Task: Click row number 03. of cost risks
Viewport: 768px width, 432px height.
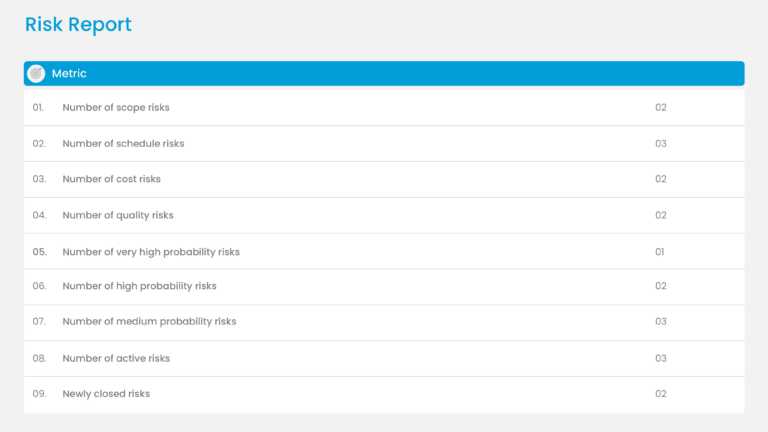Action: tap(39, 179)
